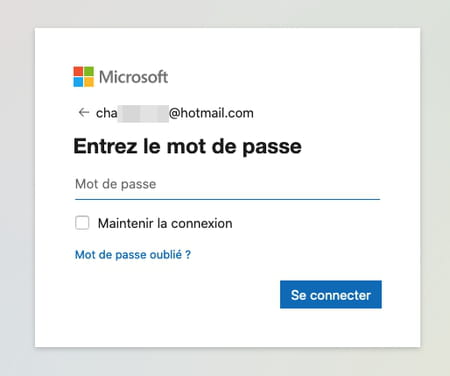Click the yellow square of the Microsoft logo
The image size is (450, 376).
tap(89, 82)
